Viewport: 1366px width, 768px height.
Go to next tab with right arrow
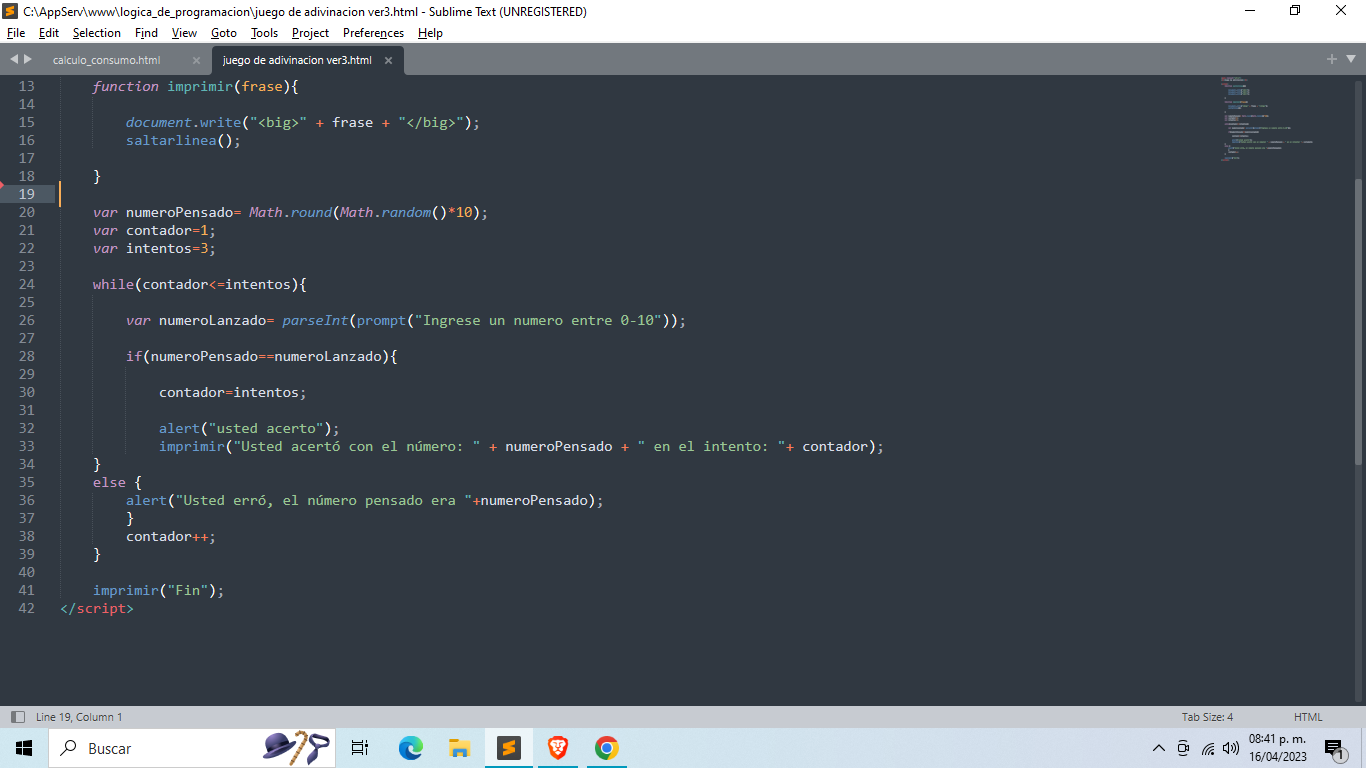(x=27, y=60)
